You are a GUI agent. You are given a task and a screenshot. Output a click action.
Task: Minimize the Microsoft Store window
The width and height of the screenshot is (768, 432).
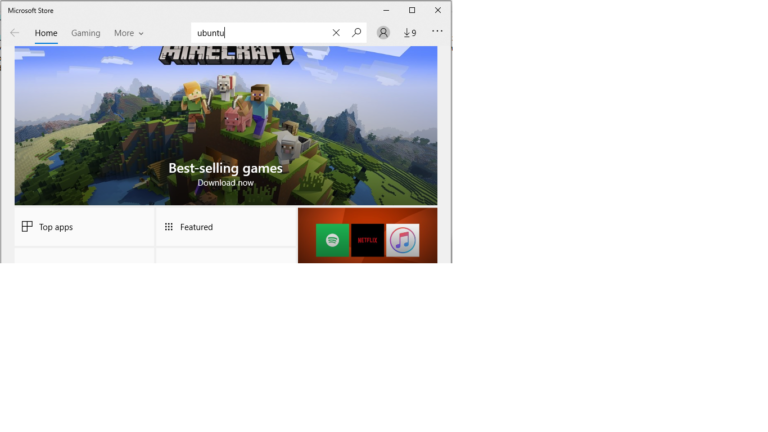385,10
